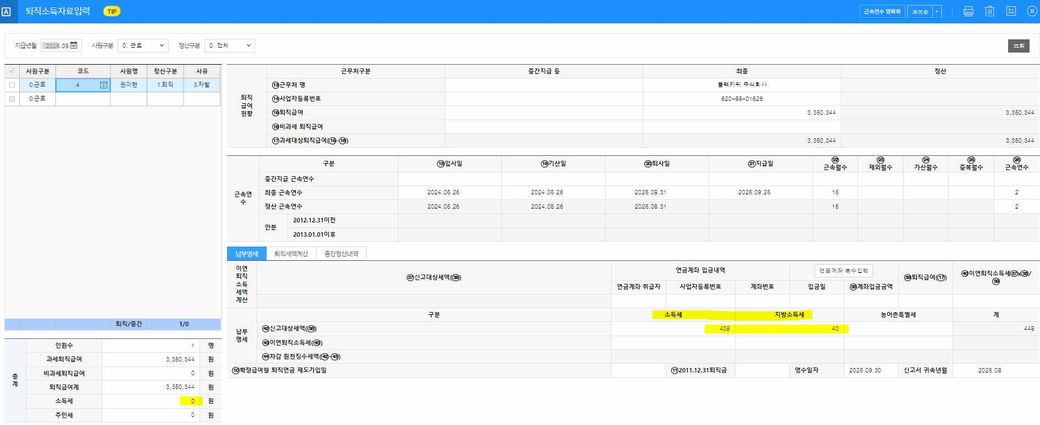Switch to the 중간정산내역 tab
1040x425 pixels.
[x=341, y=254]
